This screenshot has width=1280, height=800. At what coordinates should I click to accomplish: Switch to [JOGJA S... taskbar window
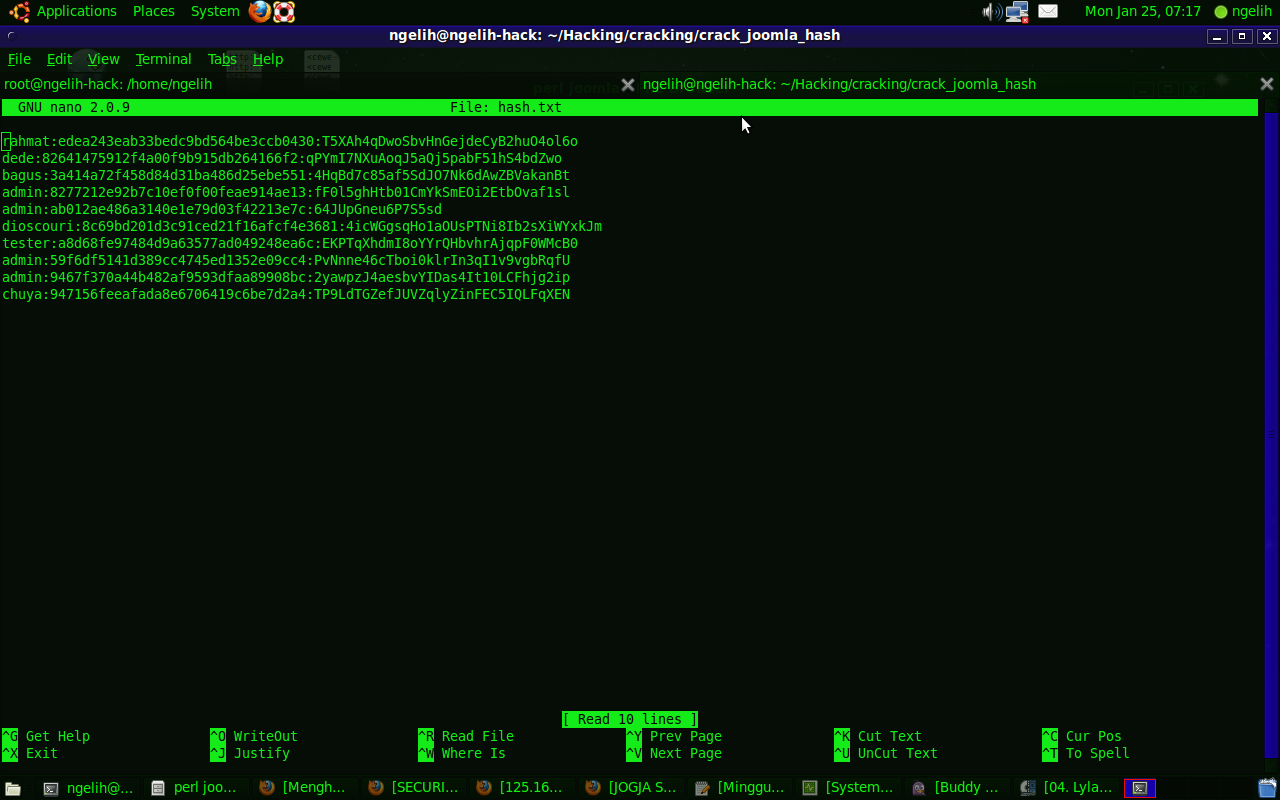[x=630, y=788]
